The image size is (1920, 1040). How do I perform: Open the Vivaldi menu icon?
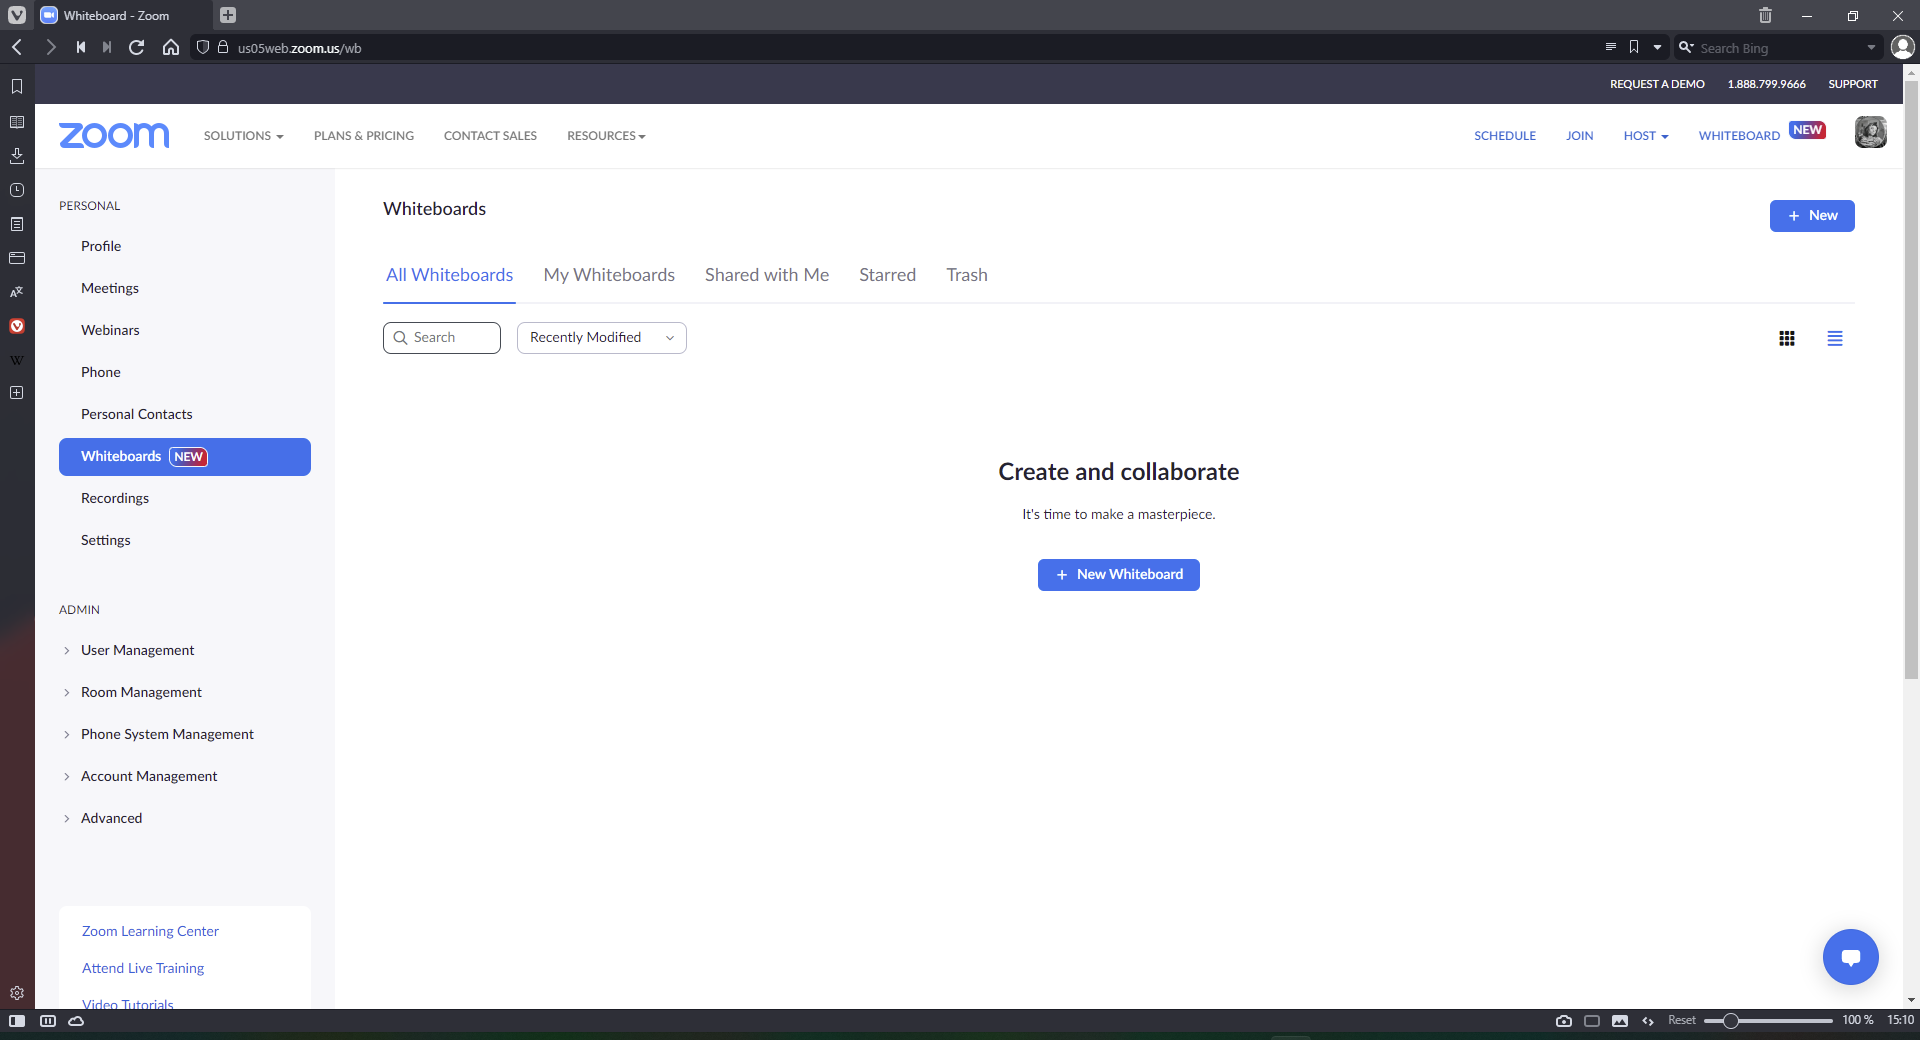[x=17, y=15]
